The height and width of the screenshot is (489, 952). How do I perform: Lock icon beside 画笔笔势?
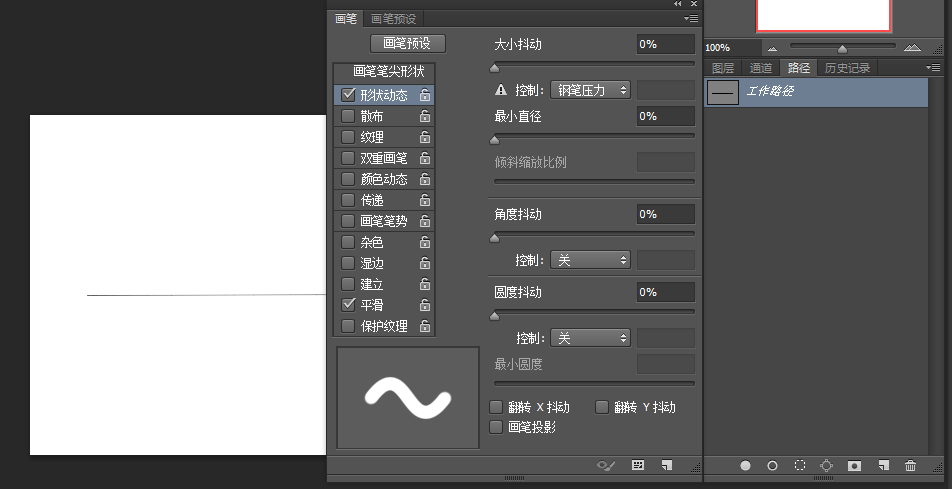(425, 221)
